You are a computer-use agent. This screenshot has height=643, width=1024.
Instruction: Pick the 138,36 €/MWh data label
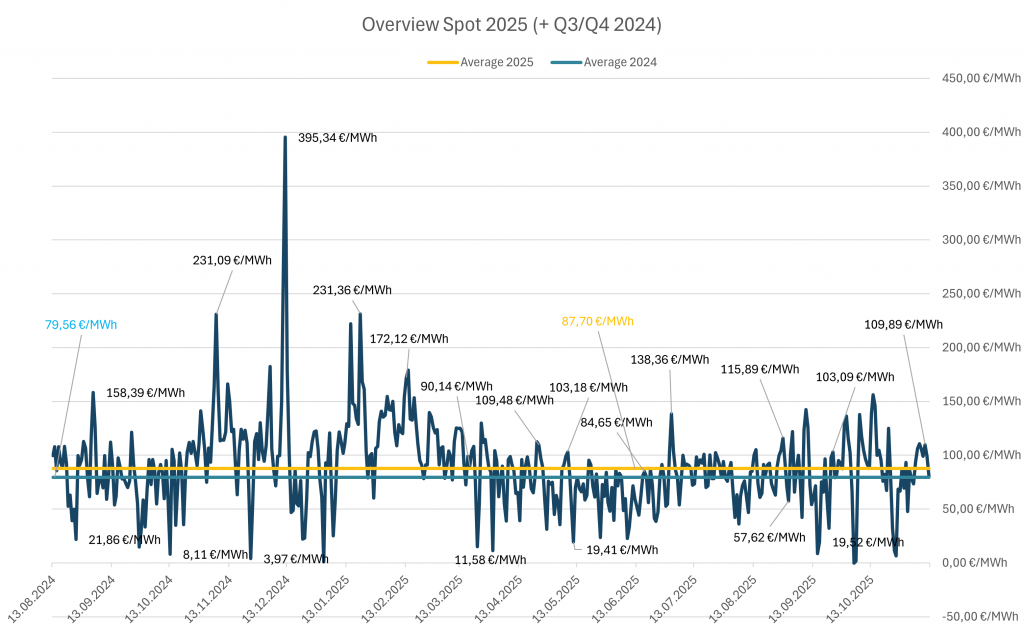(x=669, y=359)
